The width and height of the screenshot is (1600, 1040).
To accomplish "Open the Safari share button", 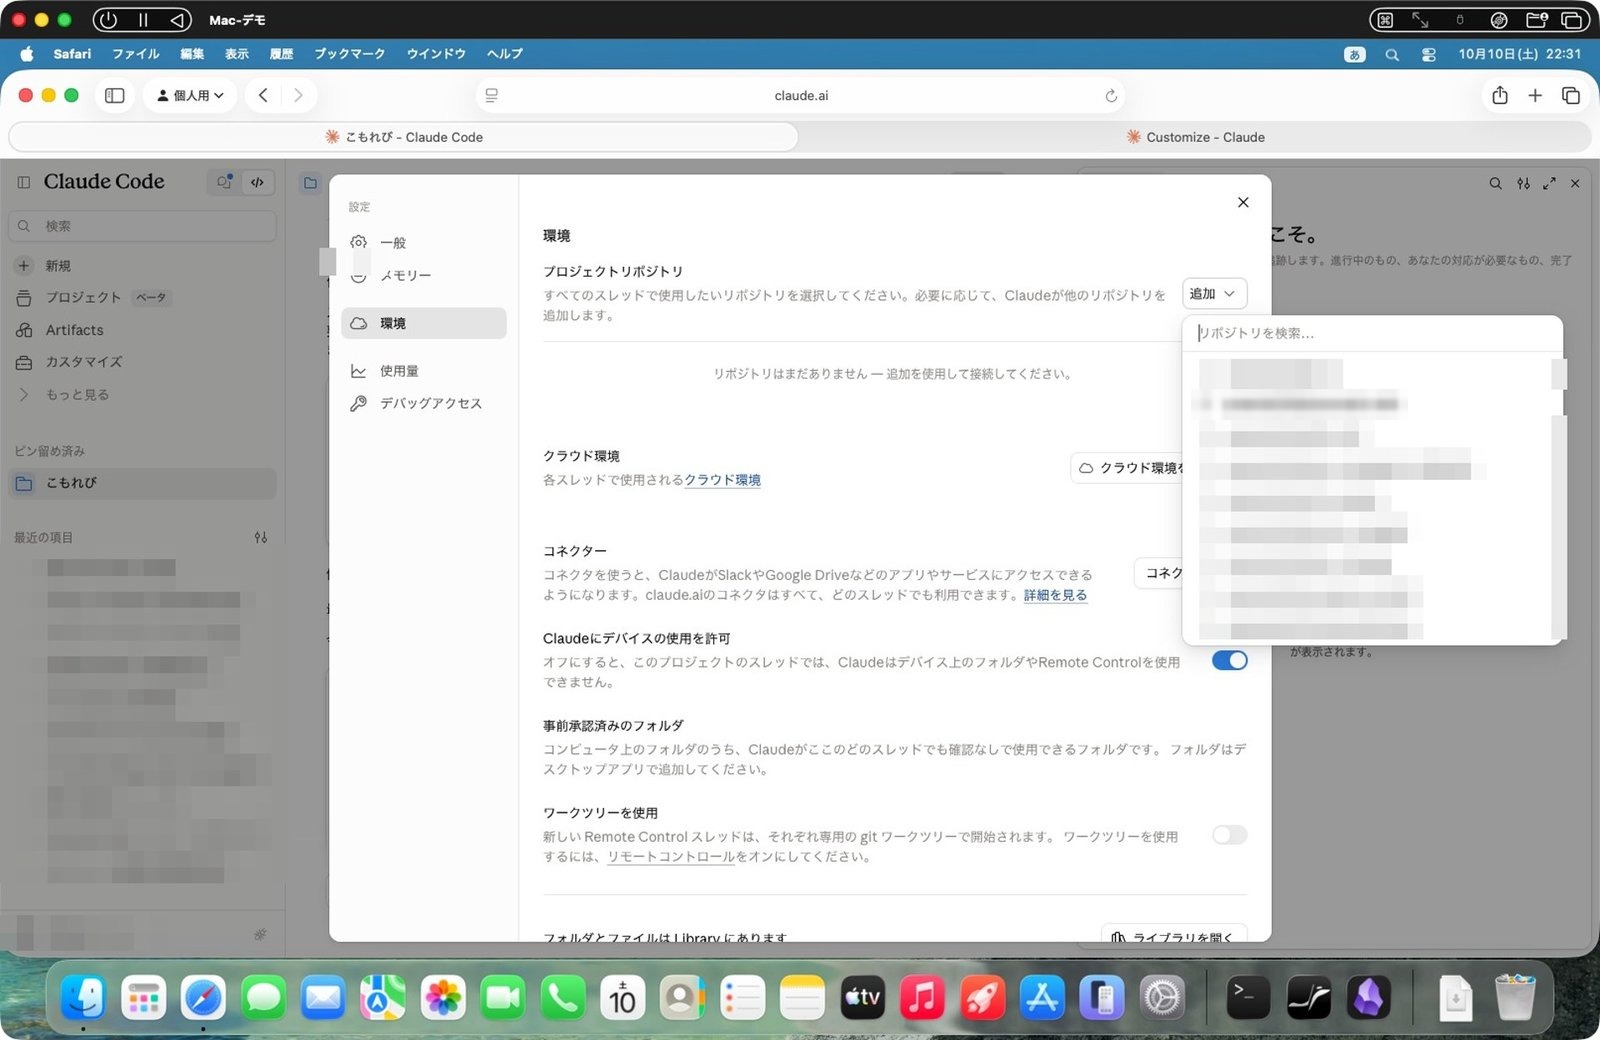I will pos(1499,95).
